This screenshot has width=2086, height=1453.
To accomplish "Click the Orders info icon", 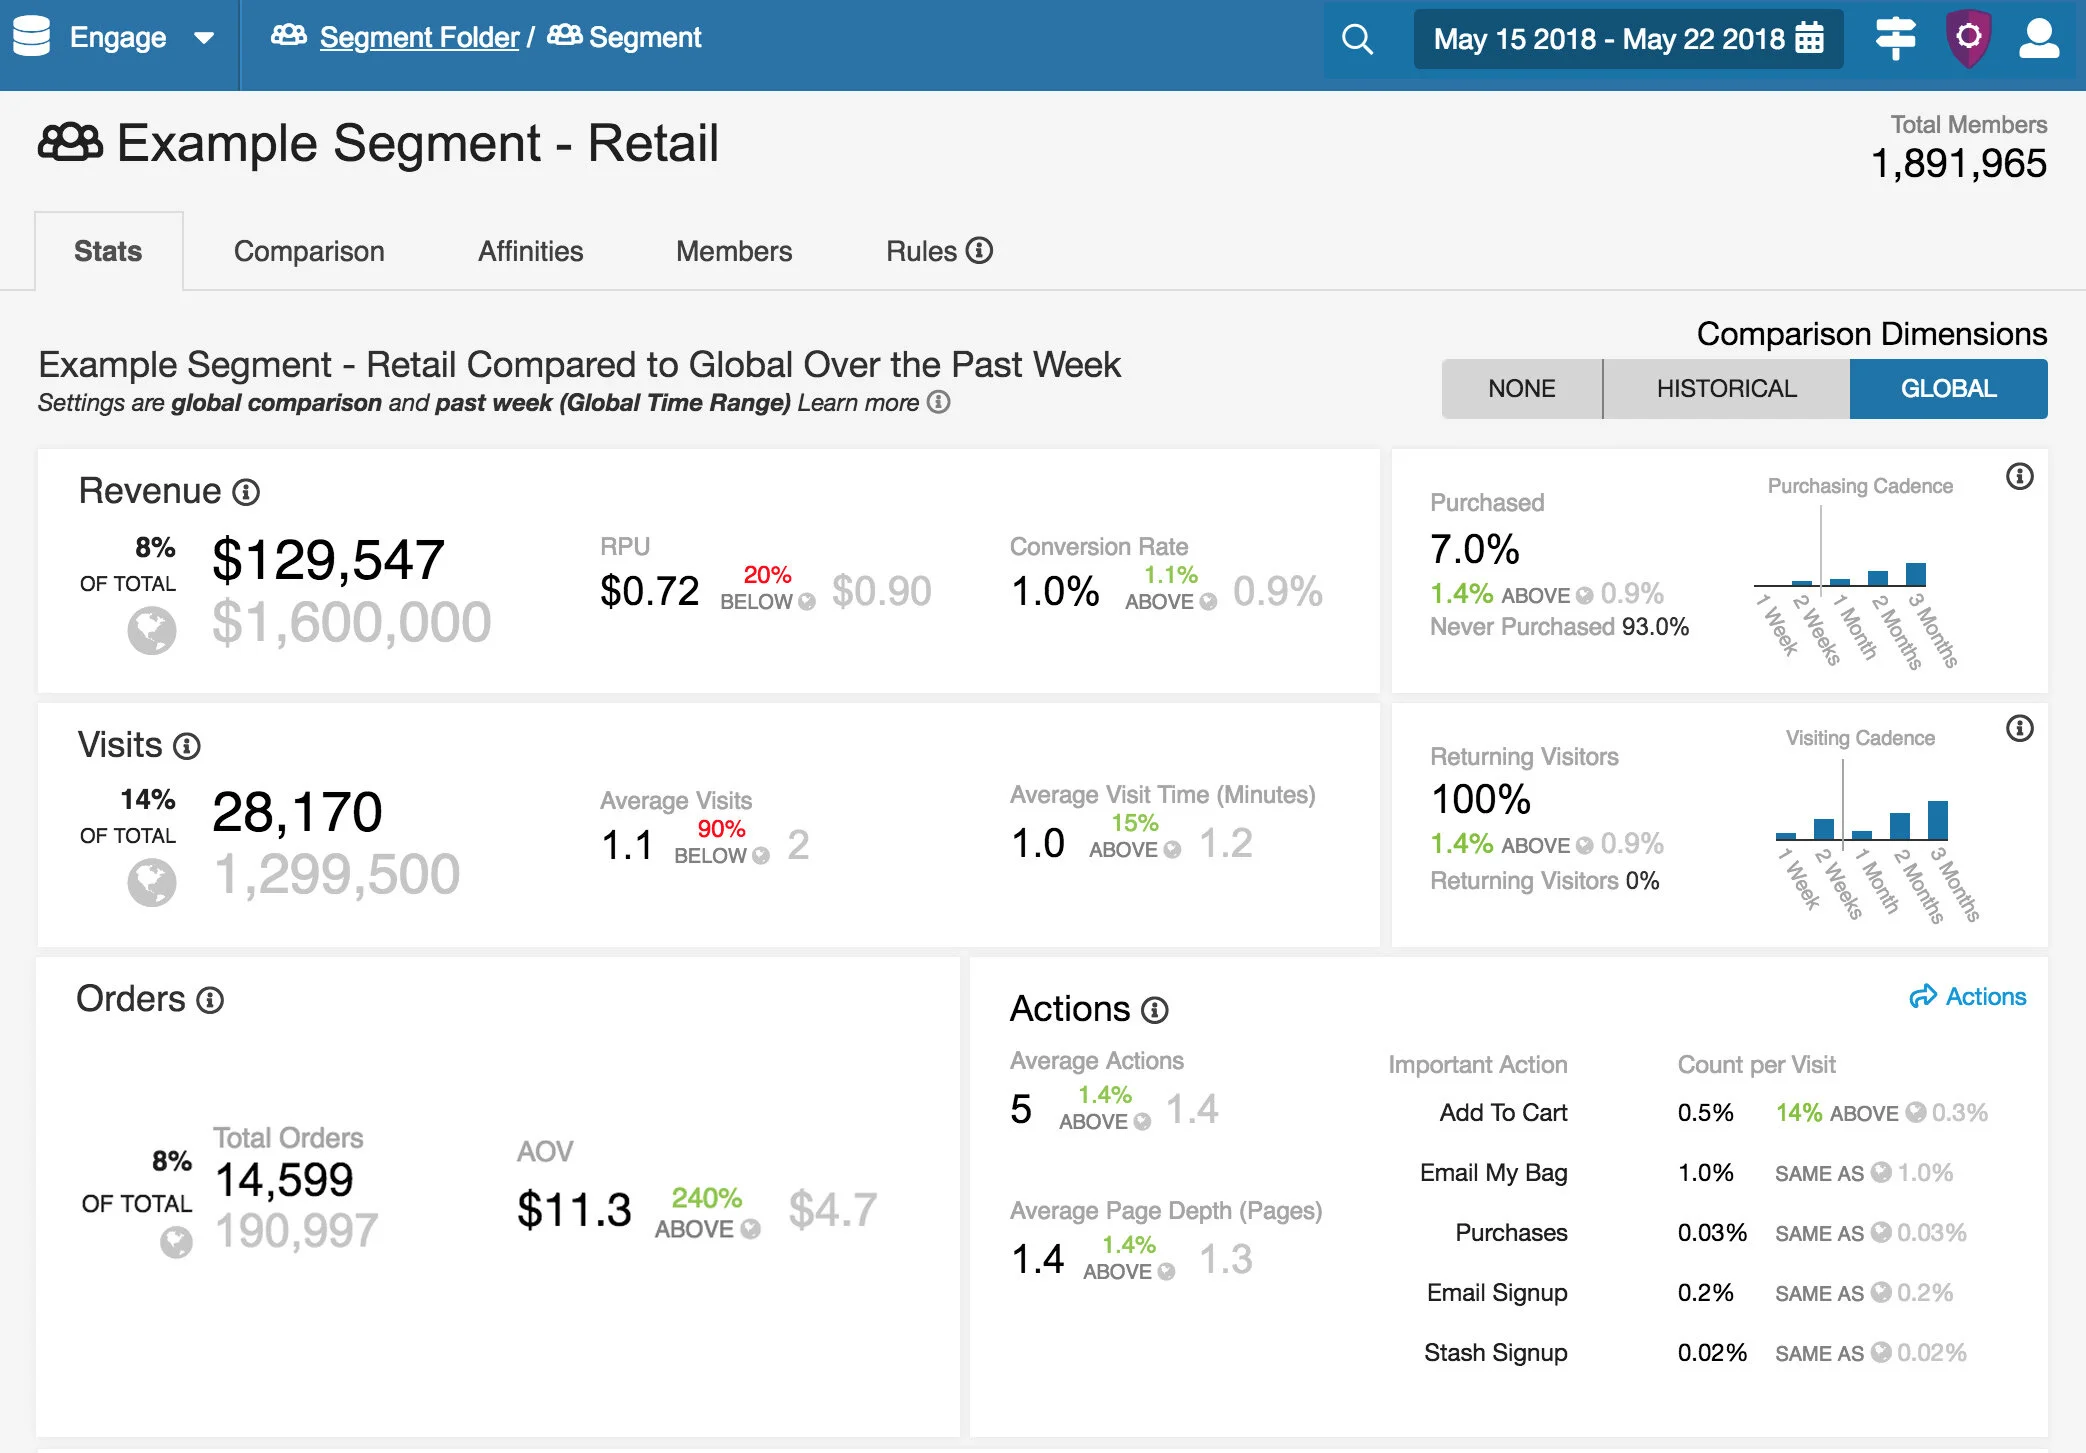I will [x=210, y=1000].
